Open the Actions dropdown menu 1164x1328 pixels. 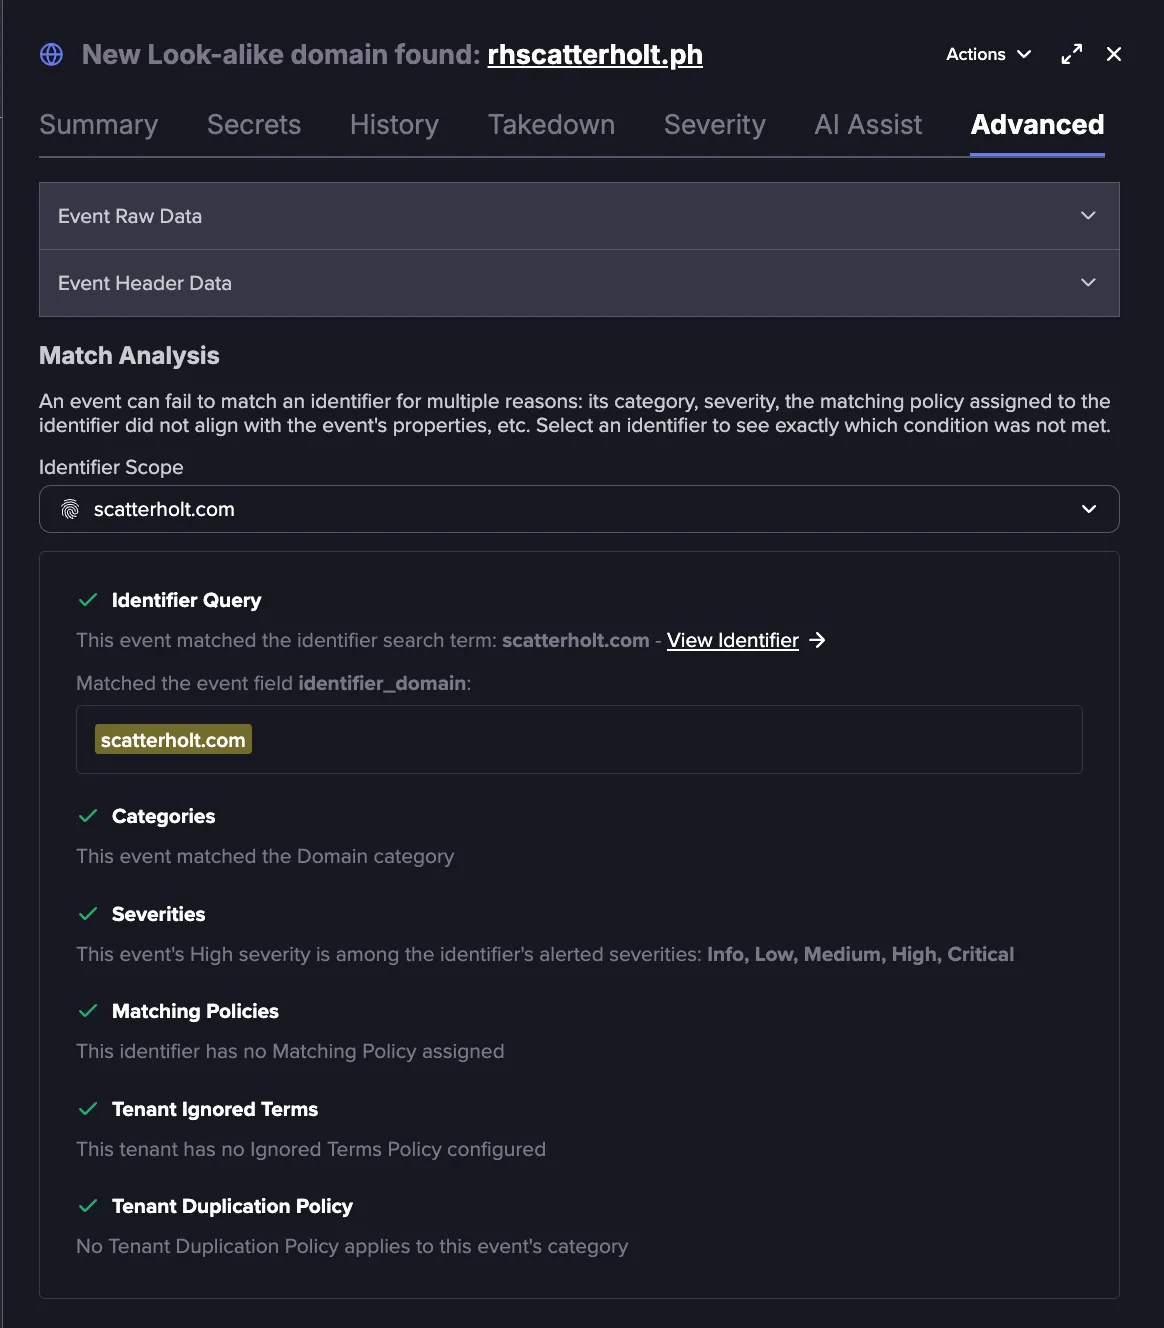(988, 54)
